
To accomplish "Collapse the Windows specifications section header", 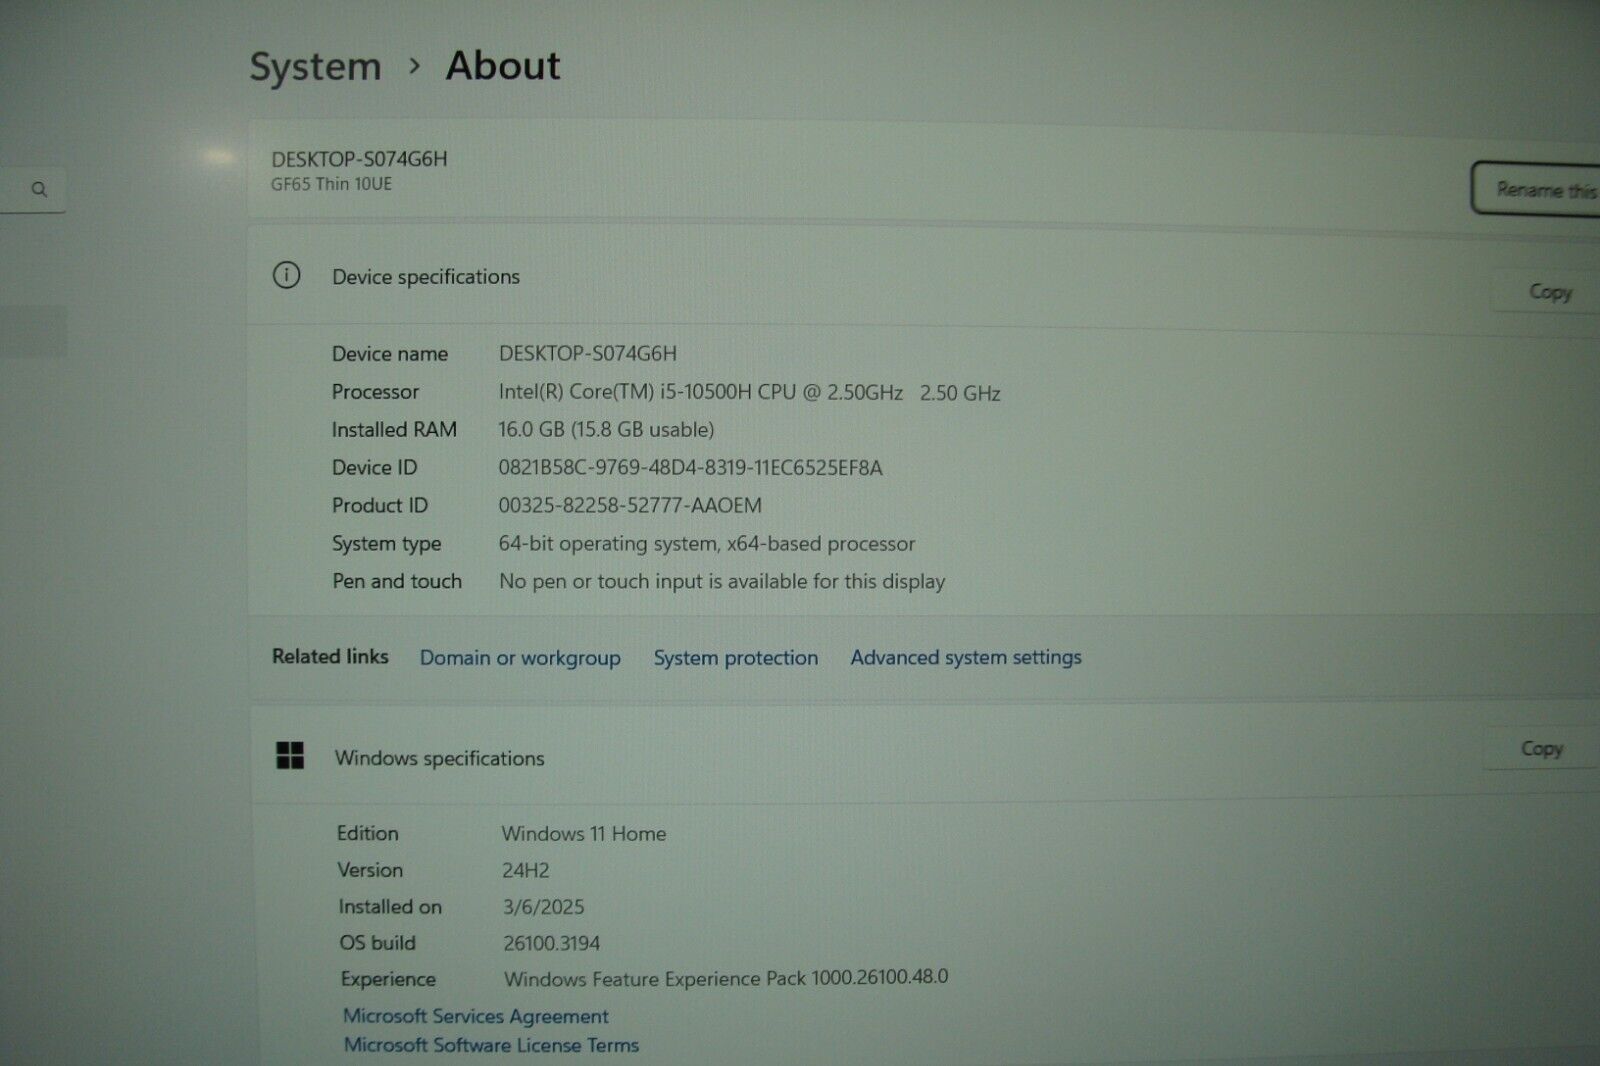I will click(924, 756).
